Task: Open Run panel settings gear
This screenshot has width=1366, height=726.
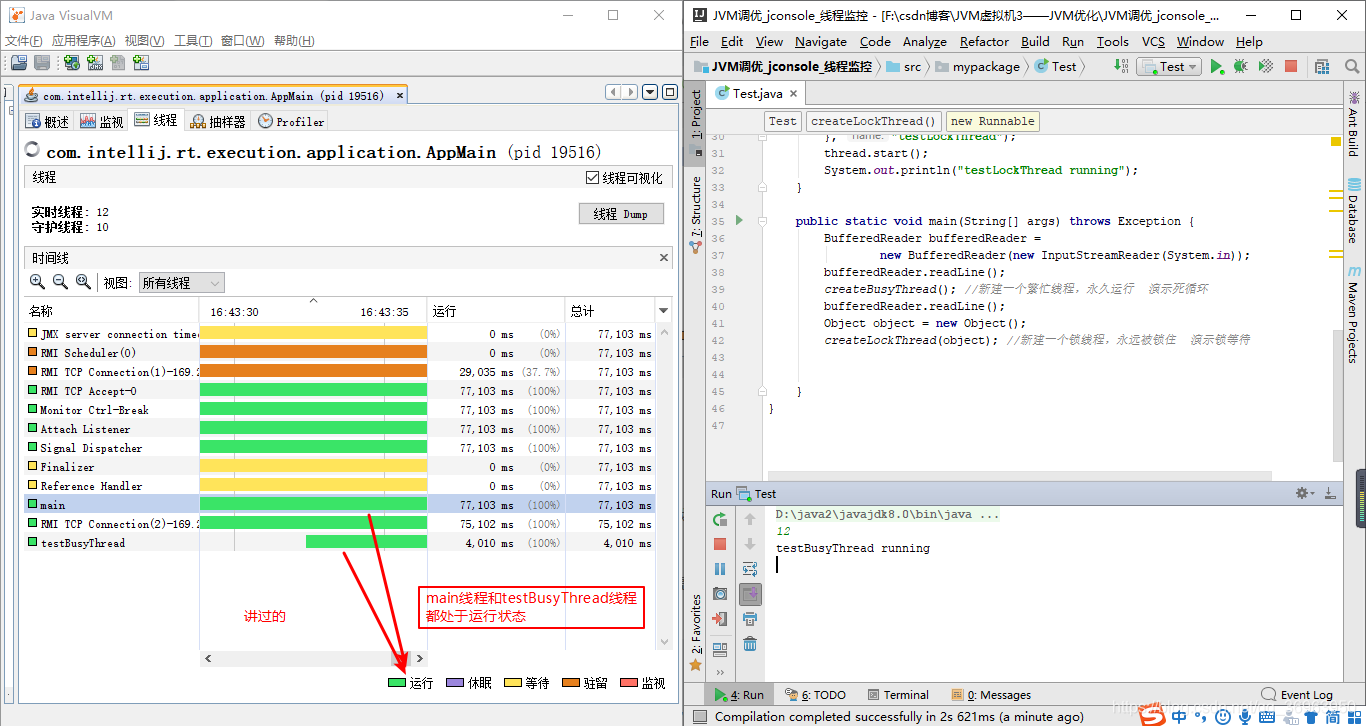Action: click(x=1304, y=493)
